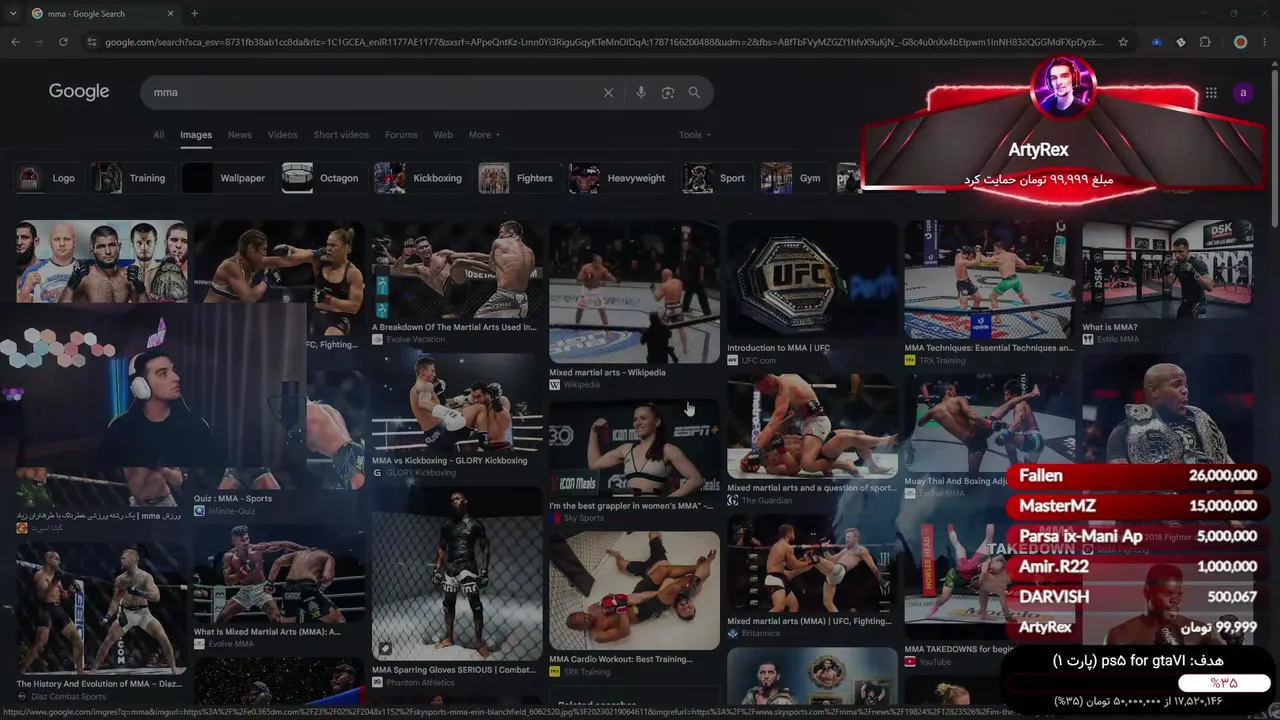
Task: Filter images by the Wallpaper chip
Action: click(x=226, y=178)
